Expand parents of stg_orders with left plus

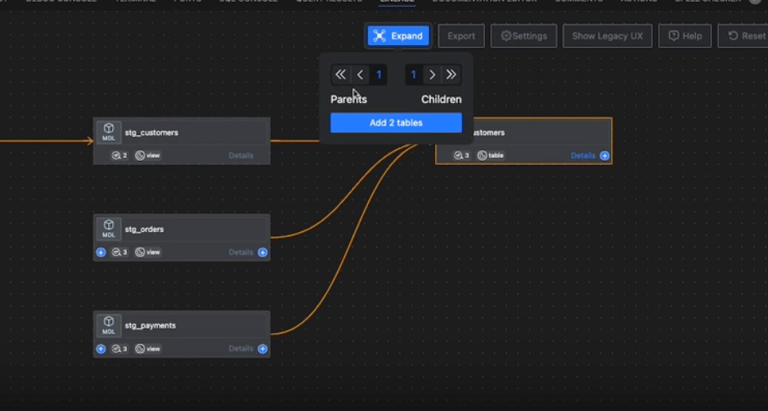pyautogui.click(x=101, y=252)
